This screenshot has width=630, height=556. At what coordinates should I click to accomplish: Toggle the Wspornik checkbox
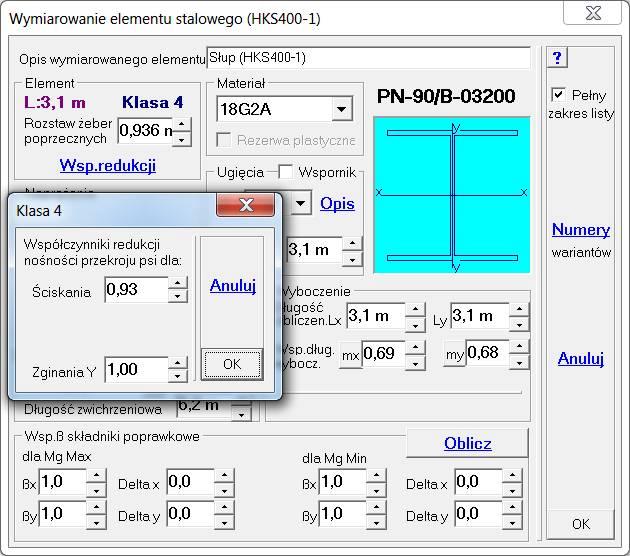click(x=285, y=172)
